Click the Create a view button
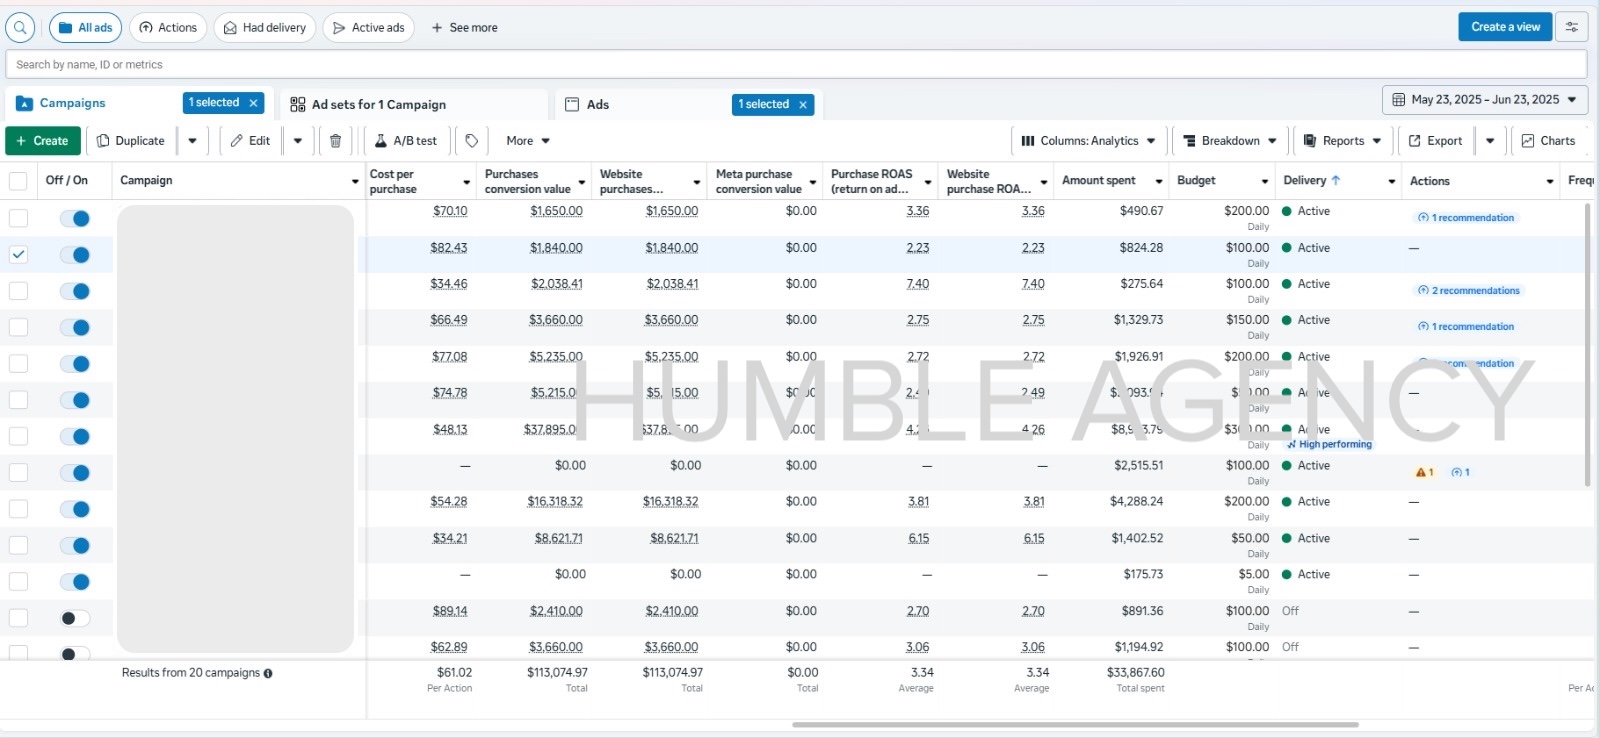The width and height of the screenshot is (1600, 738). [1504, 27]
